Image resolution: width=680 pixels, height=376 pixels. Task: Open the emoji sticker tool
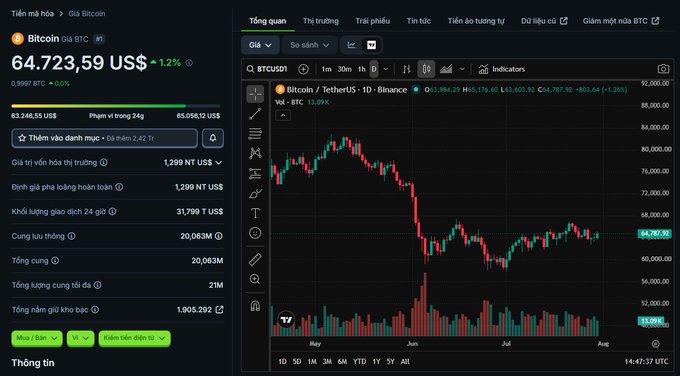pos(255,233)
